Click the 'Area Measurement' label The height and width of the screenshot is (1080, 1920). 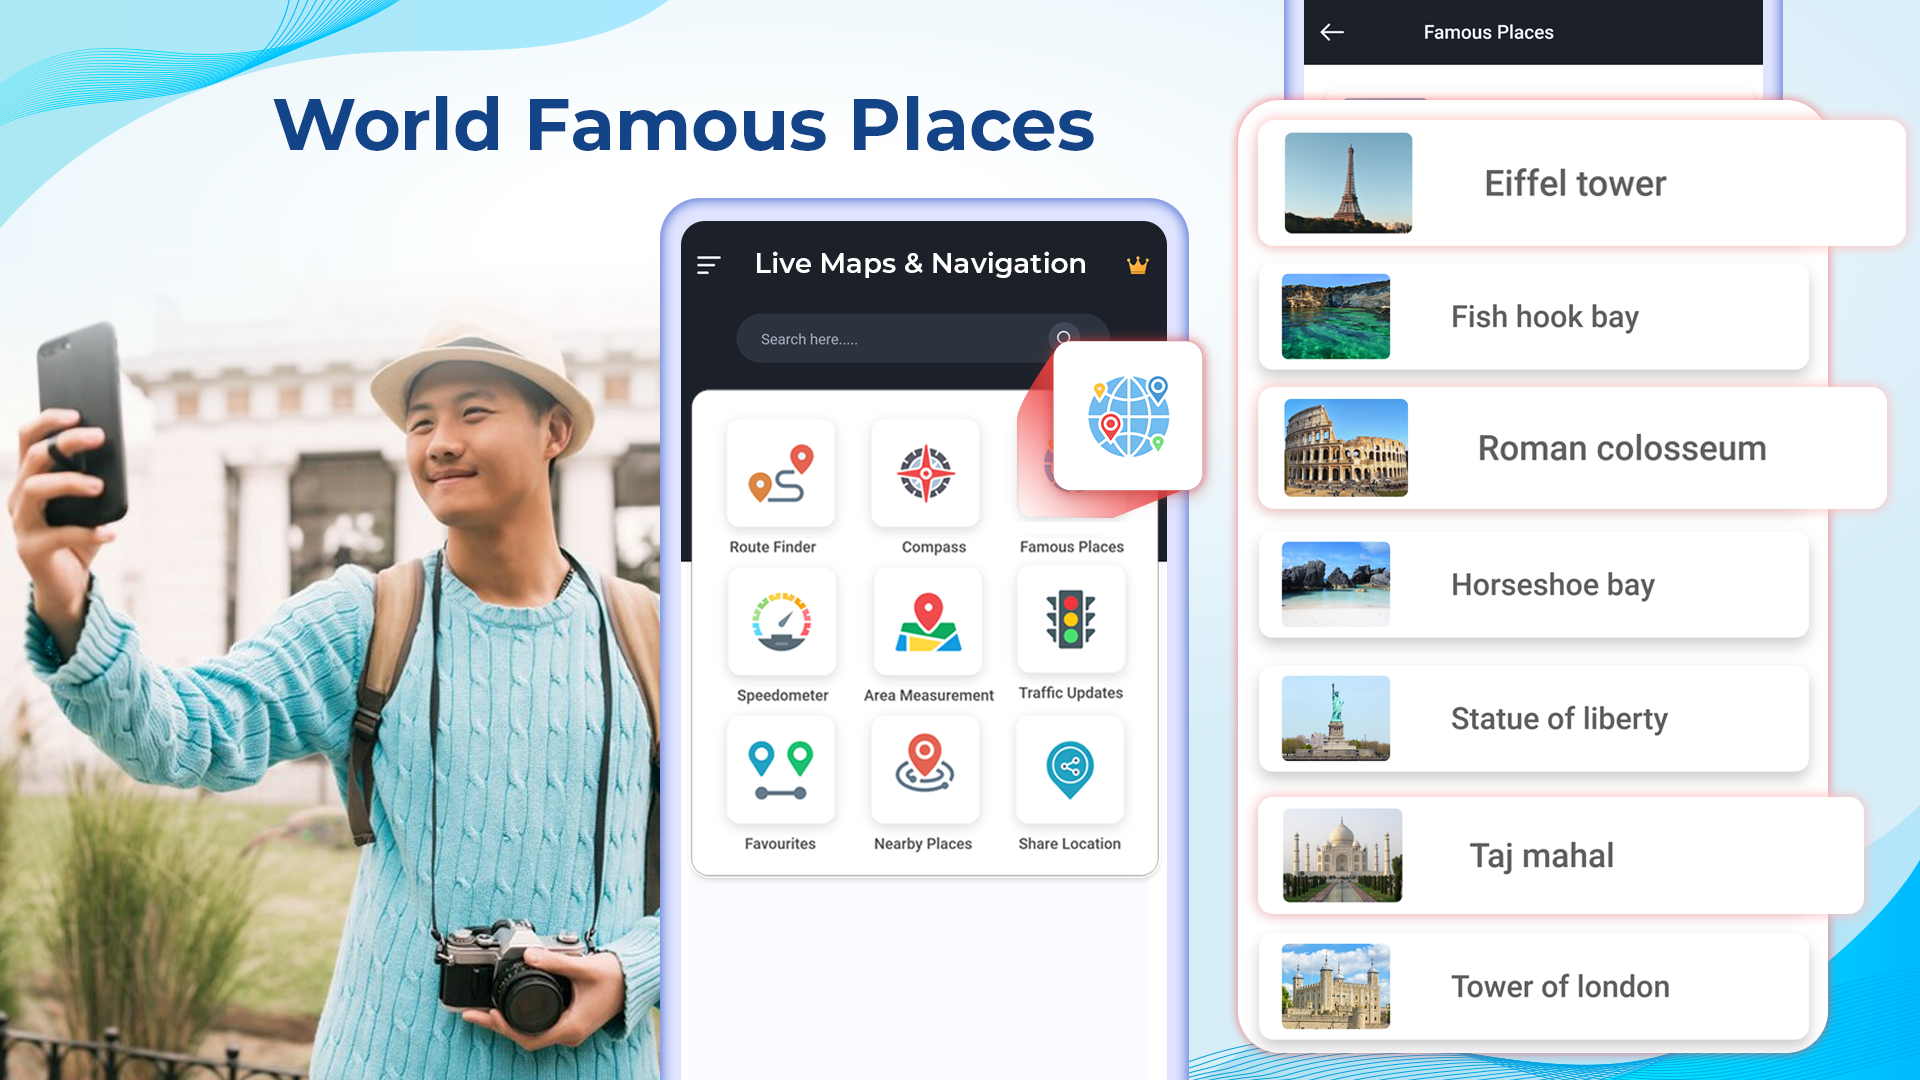(929, 695)
